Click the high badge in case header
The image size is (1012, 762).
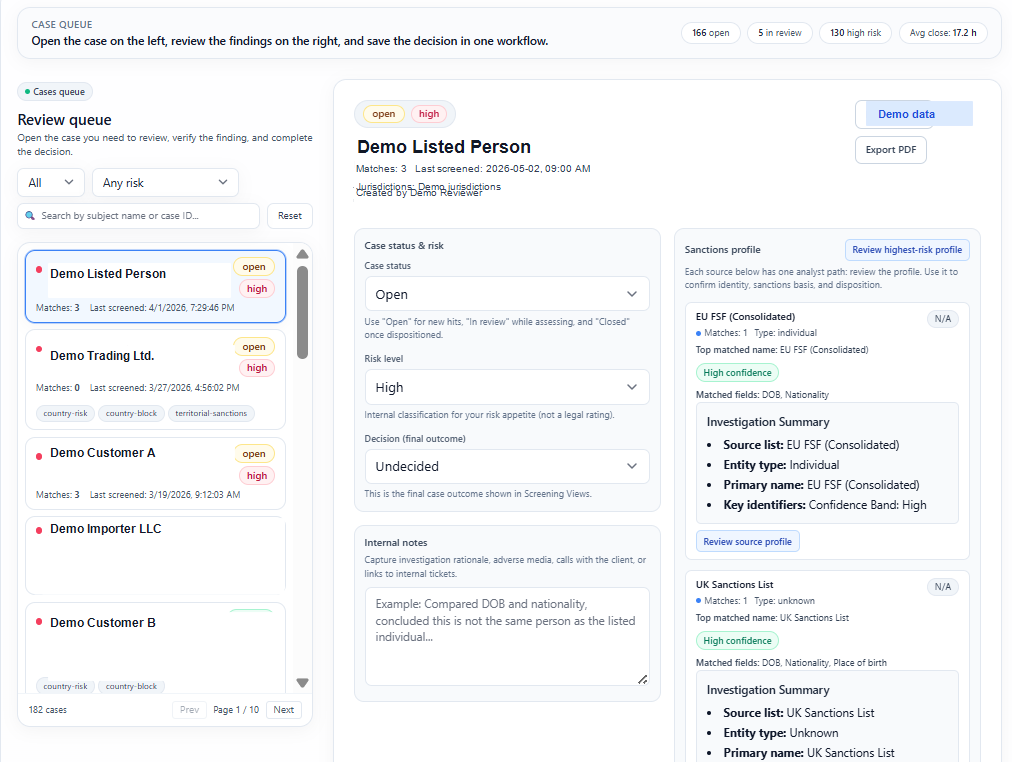click(429, 114)
